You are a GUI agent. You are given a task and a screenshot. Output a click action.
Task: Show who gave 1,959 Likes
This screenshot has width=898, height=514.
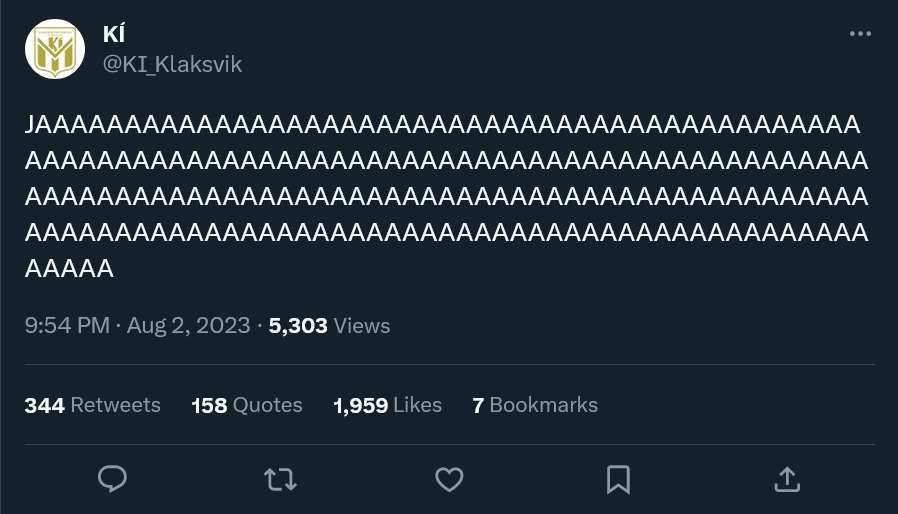point(388,405)
